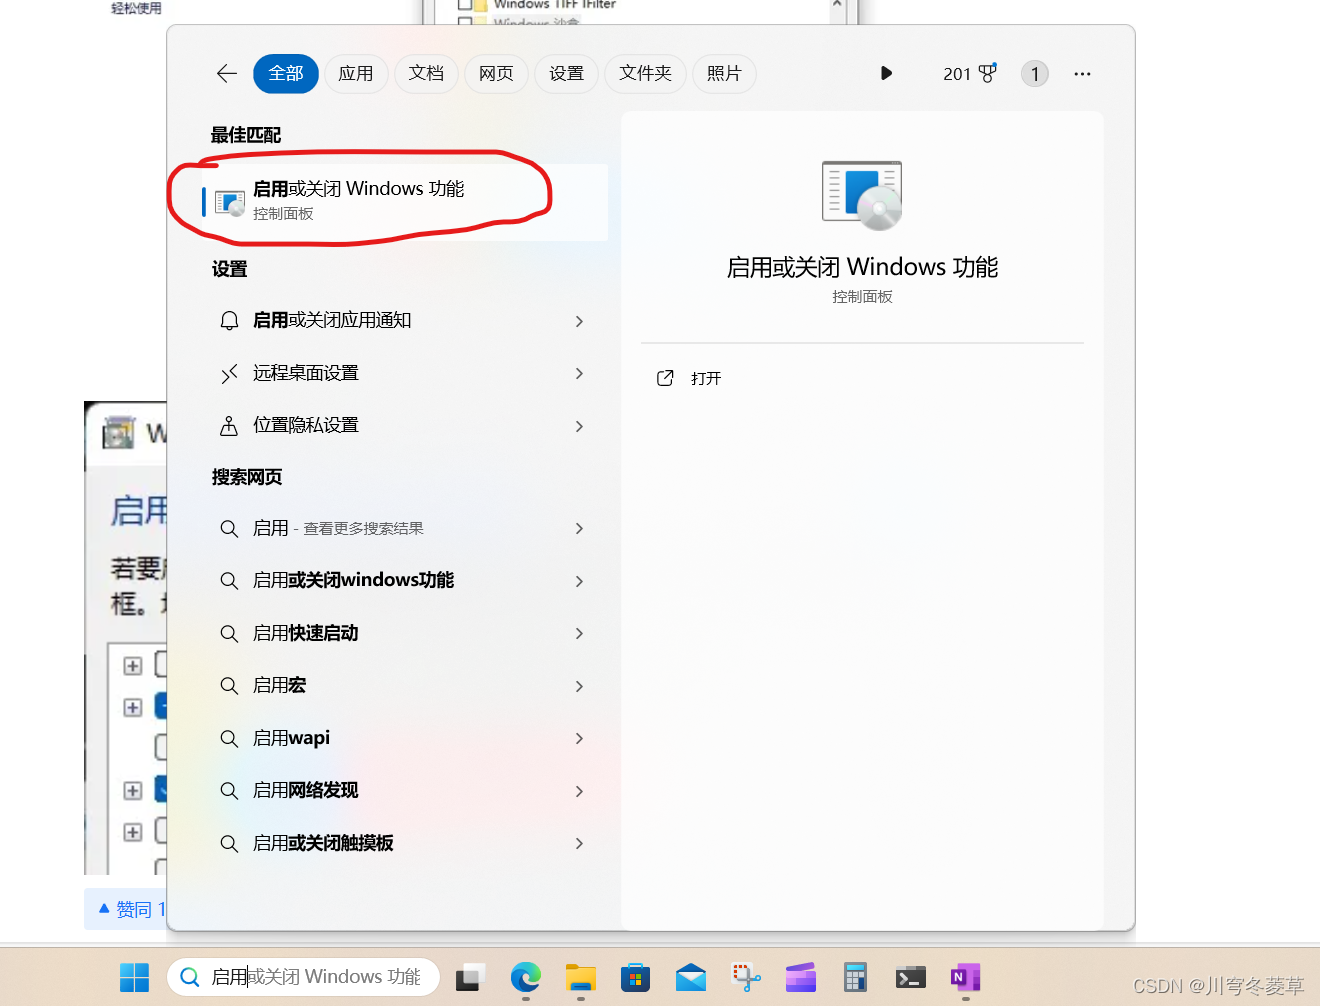The height and width of the screenshot is (1006, 1320).
Task: Expand chevron for 启用宏
Action: 580,686
